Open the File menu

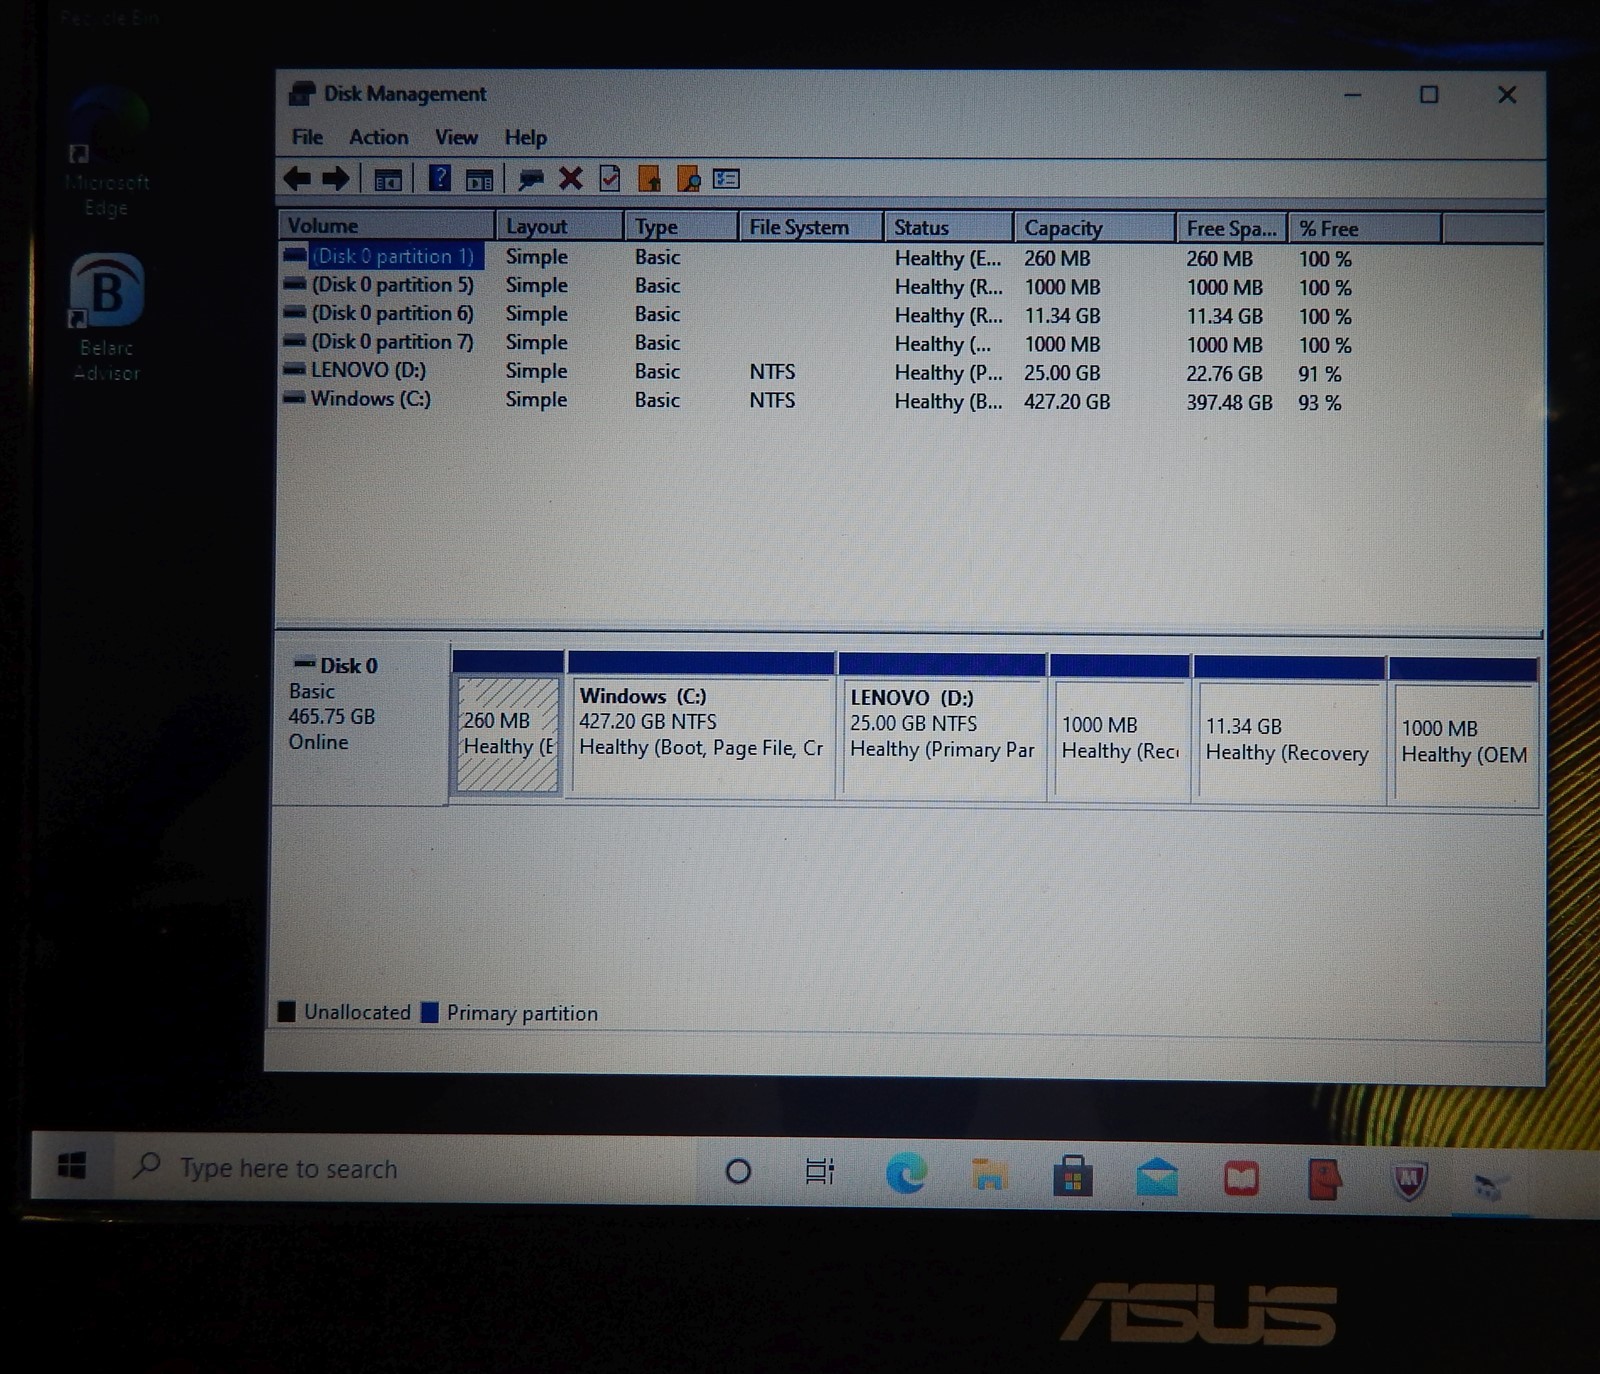307,137
